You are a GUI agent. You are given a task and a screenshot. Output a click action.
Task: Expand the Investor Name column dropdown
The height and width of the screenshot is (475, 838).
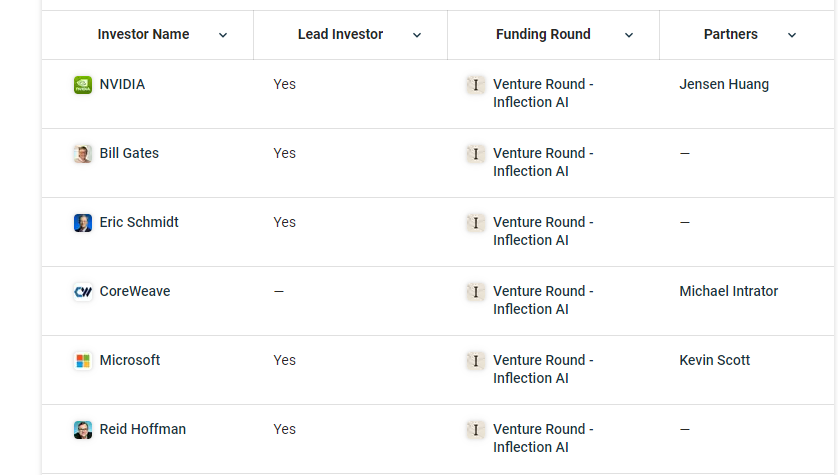coord(223,35)
